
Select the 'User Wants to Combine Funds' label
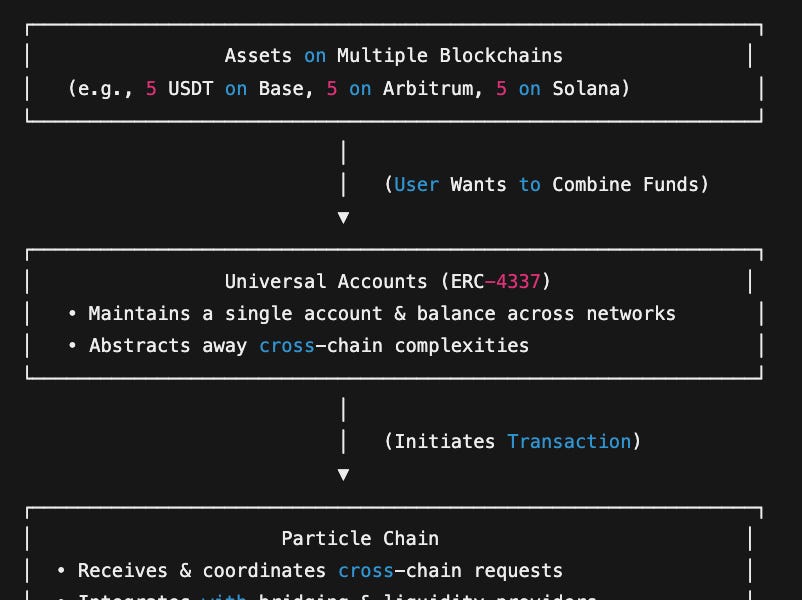click(x=546, y=184)
